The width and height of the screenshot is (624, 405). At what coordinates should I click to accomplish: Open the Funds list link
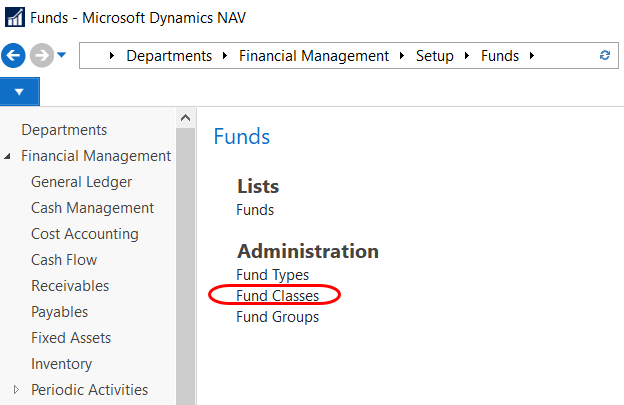pos(255,210)
